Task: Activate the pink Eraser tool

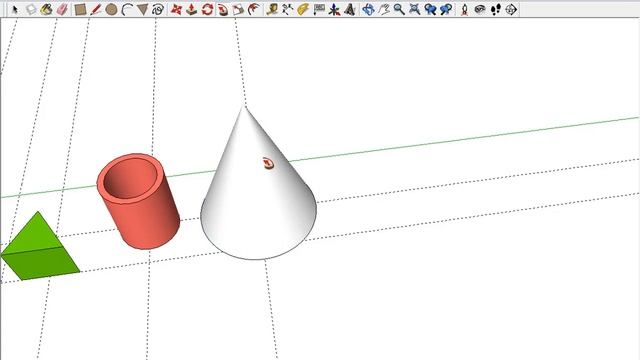Action: pyautogui.click(x=62, y=9)
